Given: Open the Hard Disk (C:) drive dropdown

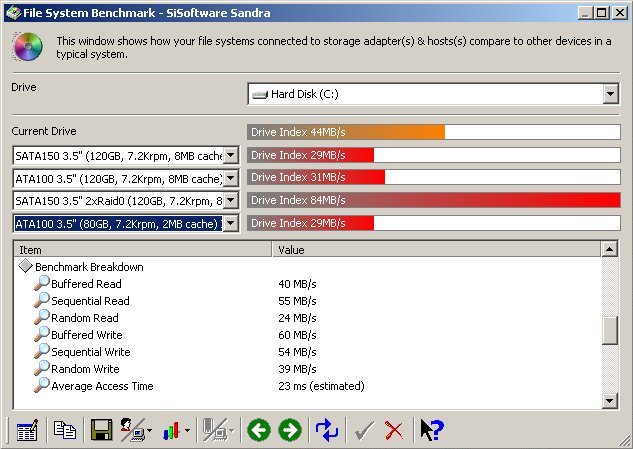Looking at the screenshot, I should point(611,94).
